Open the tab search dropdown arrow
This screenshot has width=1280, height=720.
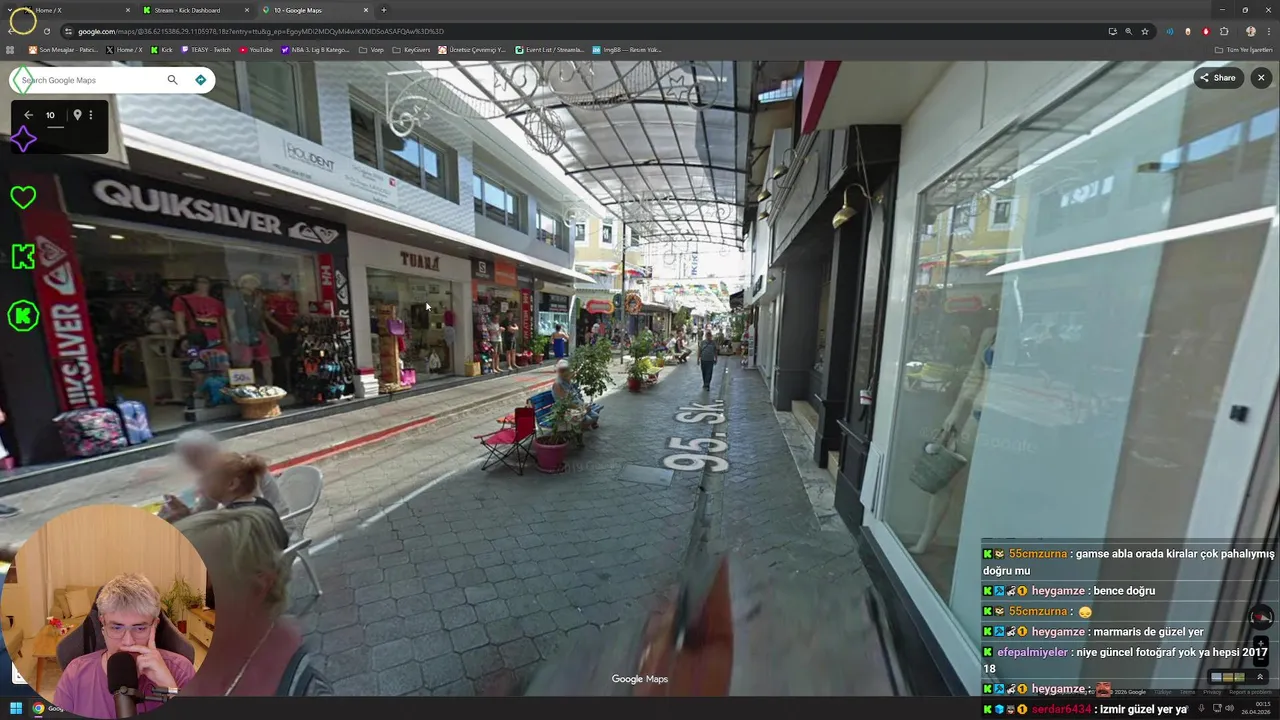[x=10, y=10]
